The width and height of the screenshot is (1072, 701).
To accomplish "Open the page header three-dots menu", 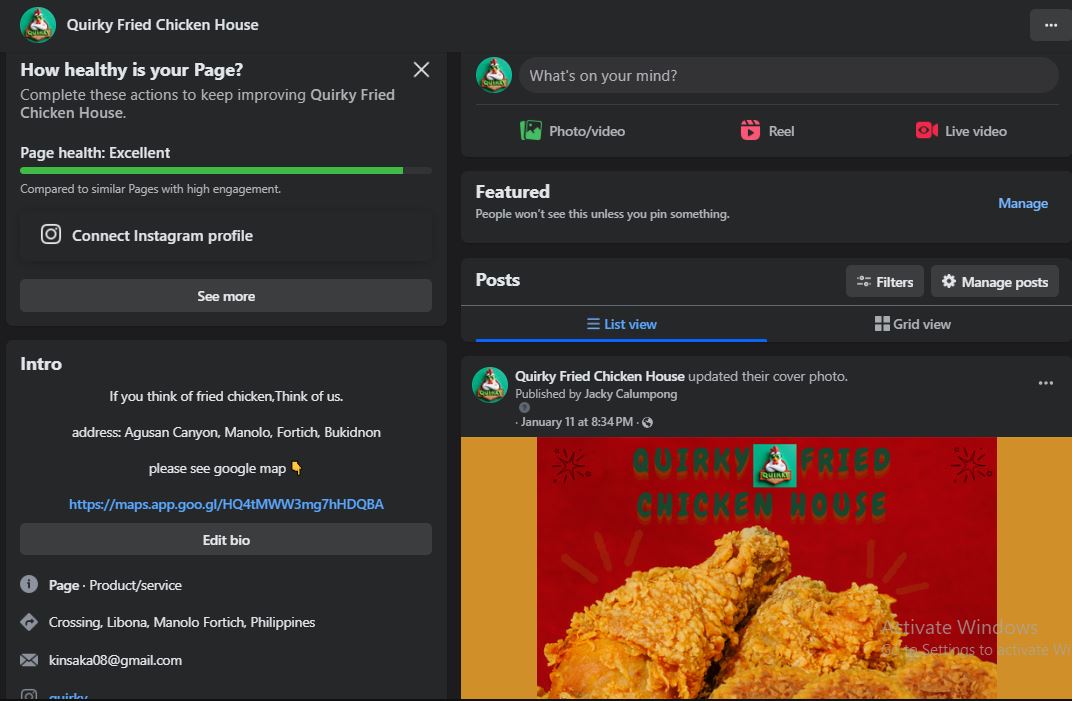I will (1051, 25).
